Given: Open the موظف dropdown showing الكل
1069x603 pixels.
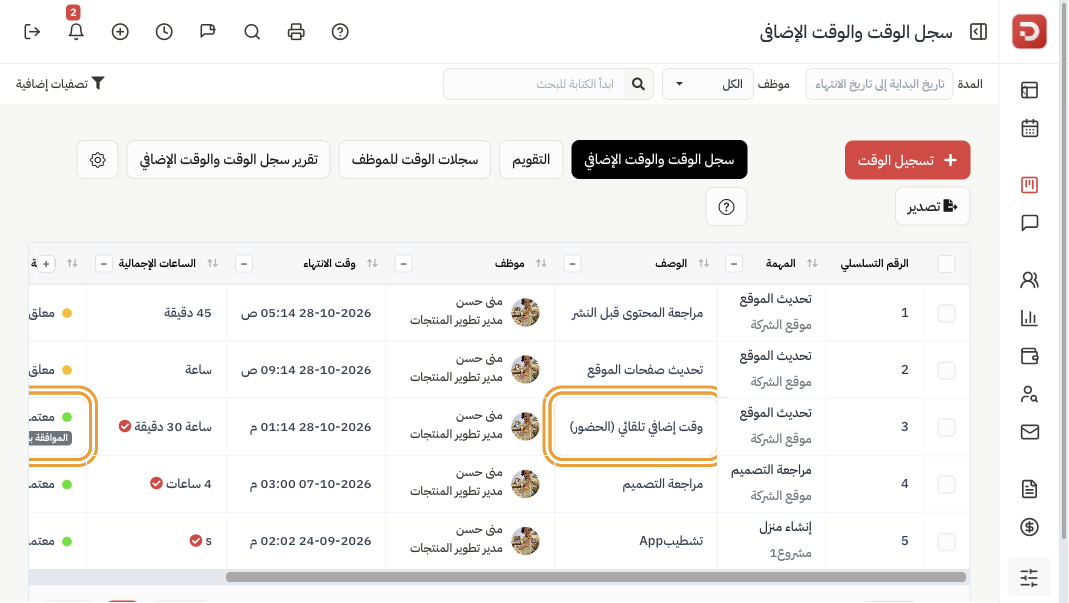Looking at the screenshot, I should pyautogui.click(x=708, y=84).
